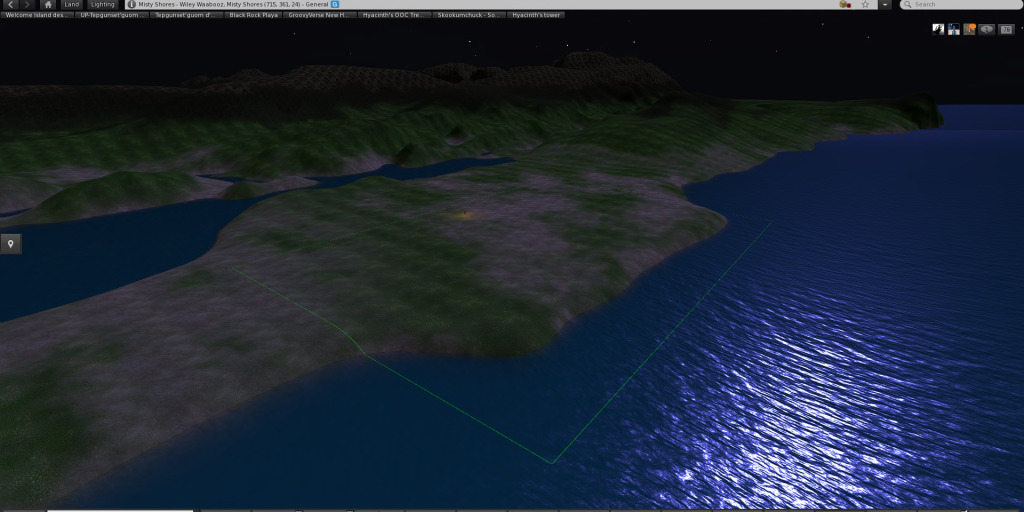This screenshot has height=512, width=1024.
Task: Click the no-build parcel status icon
Action: (845, 5)
